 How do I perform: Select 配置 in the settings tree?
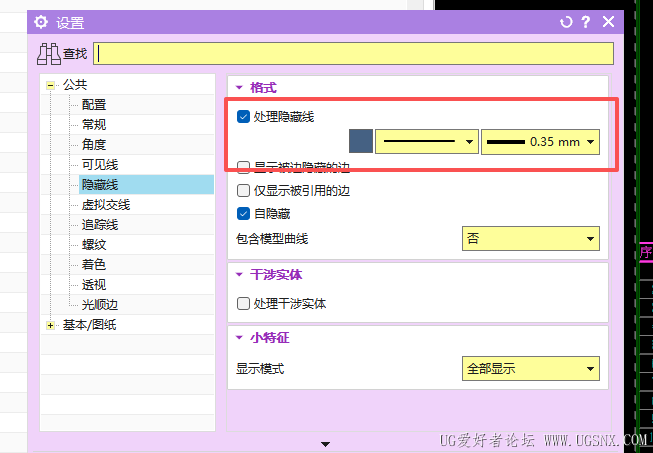point(94,105)
